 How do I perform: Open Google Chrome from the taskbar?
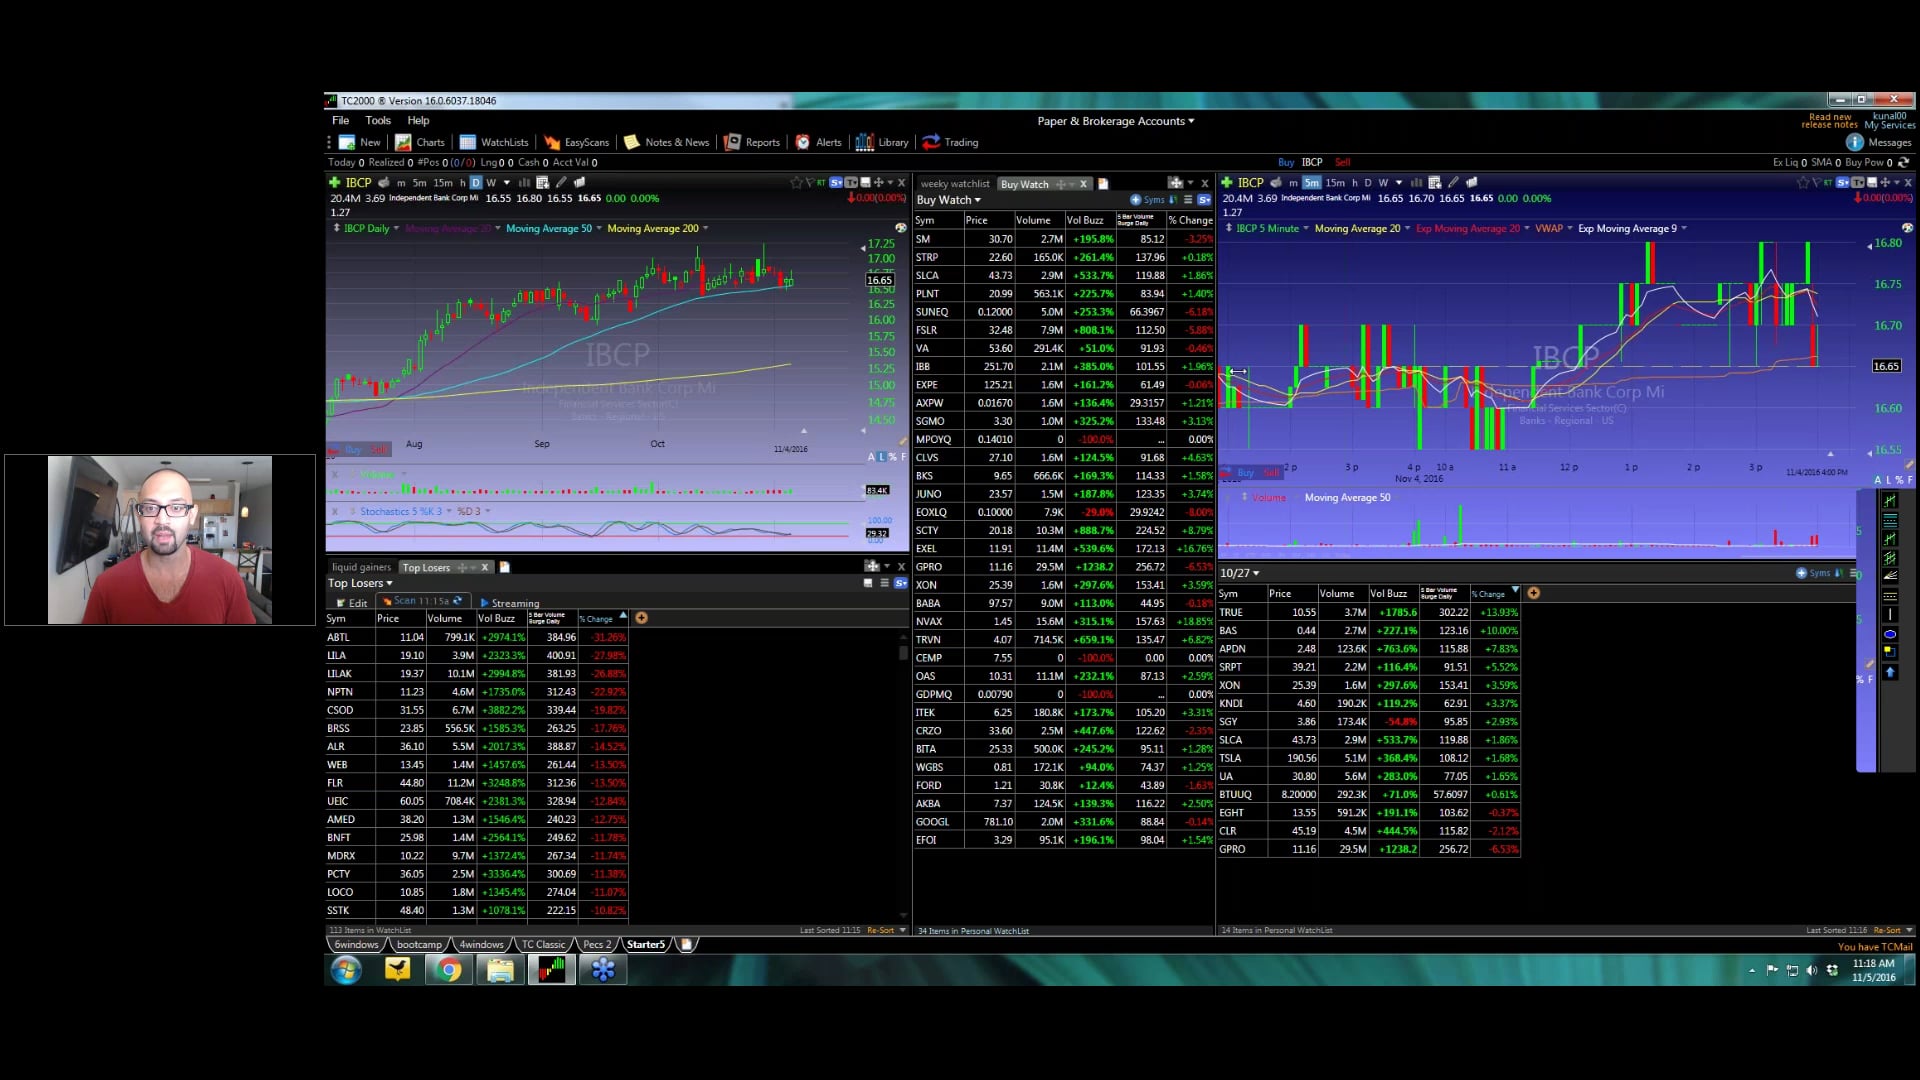click(449, 969)
